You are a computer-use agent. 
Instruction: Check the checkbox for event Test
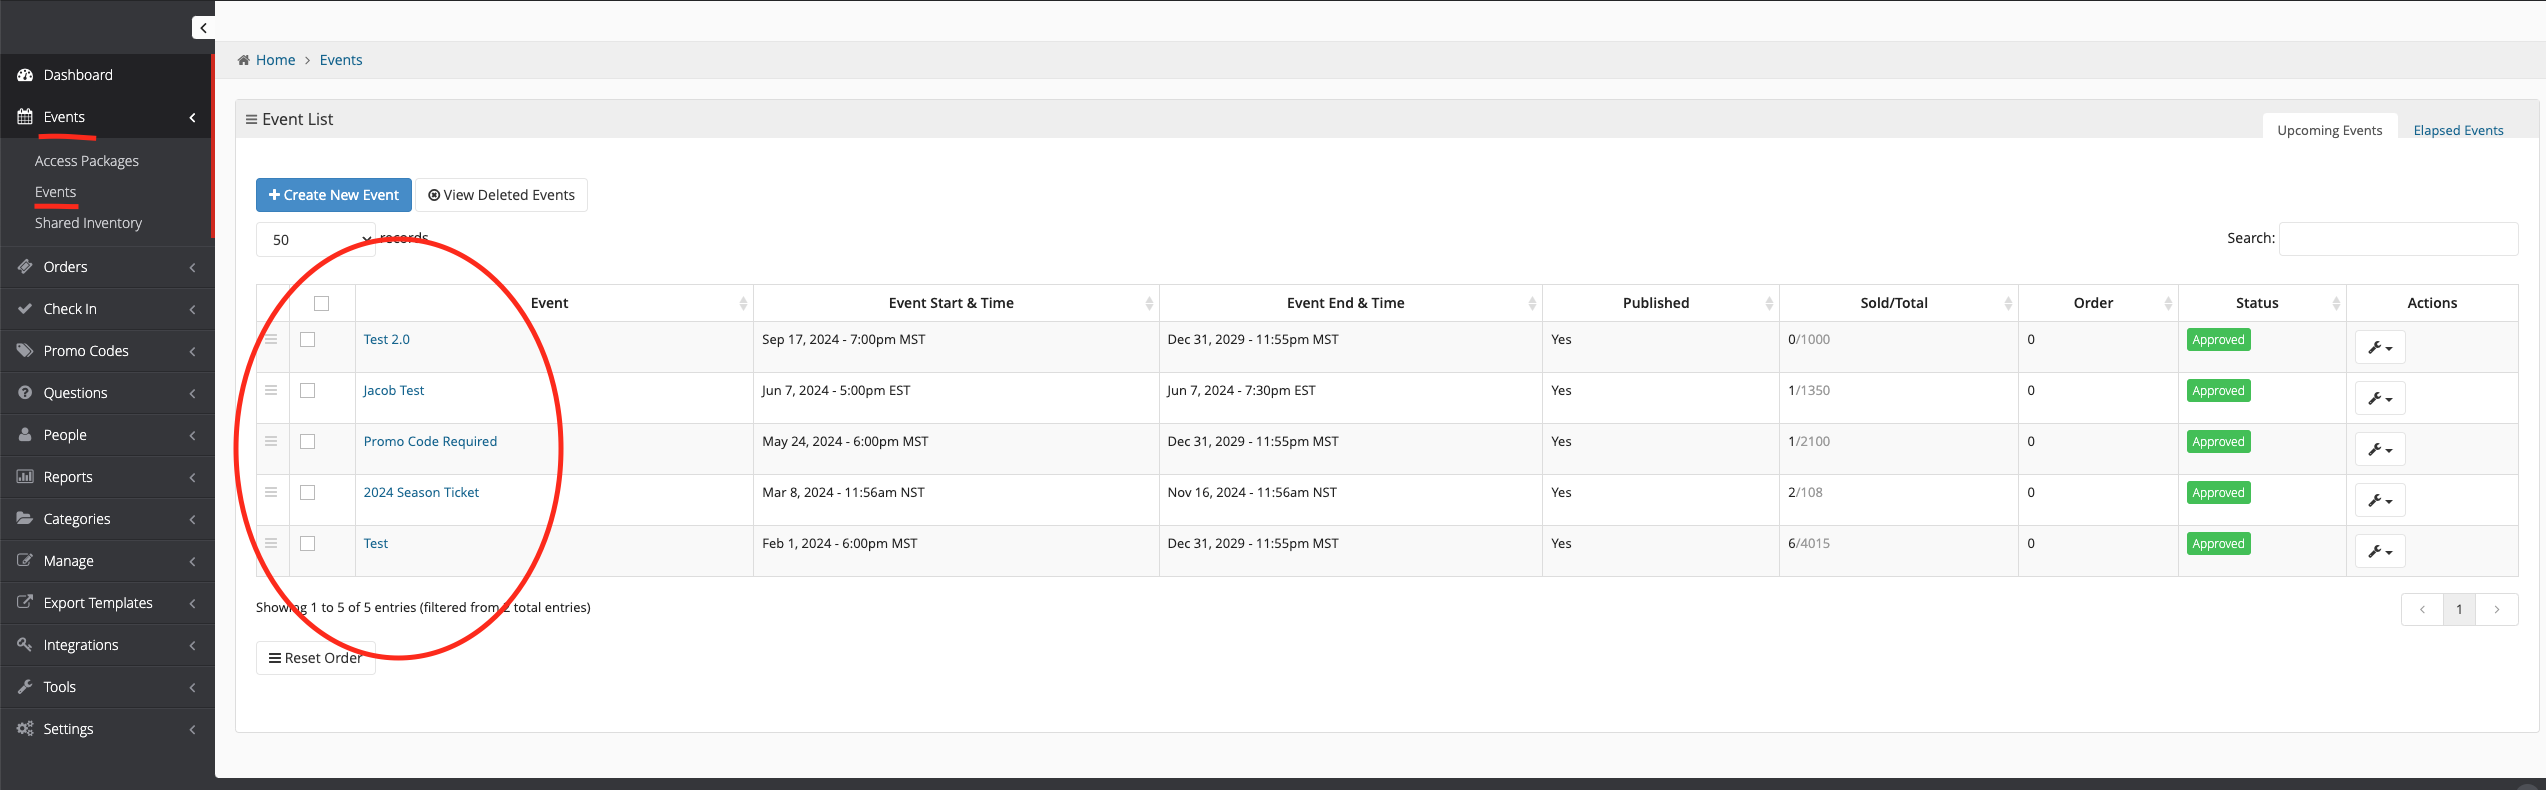pyautogui.click(x=308, y=544)
